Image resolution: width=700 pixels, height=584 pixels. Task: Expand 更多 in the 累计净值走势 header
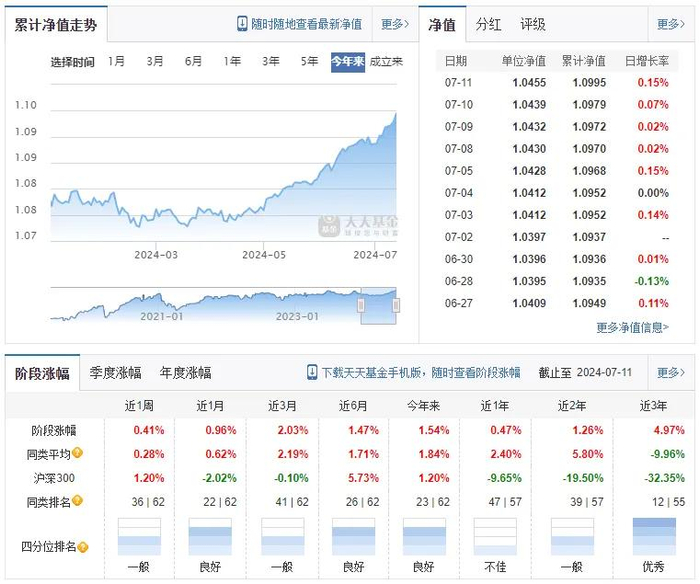[394, 24]
